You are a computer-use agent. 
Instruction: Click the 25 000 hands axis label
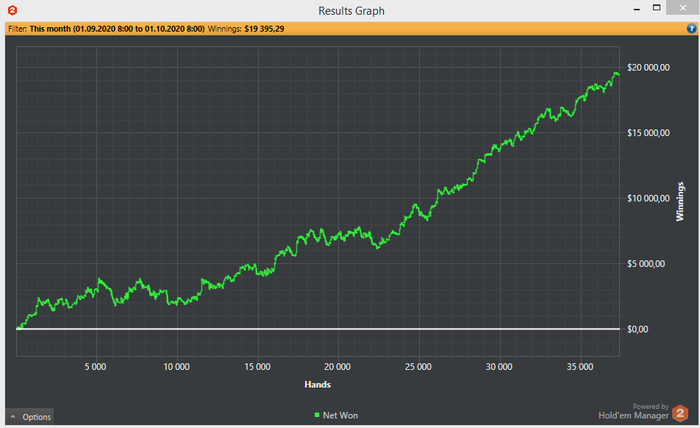click(x=418, y=367)
